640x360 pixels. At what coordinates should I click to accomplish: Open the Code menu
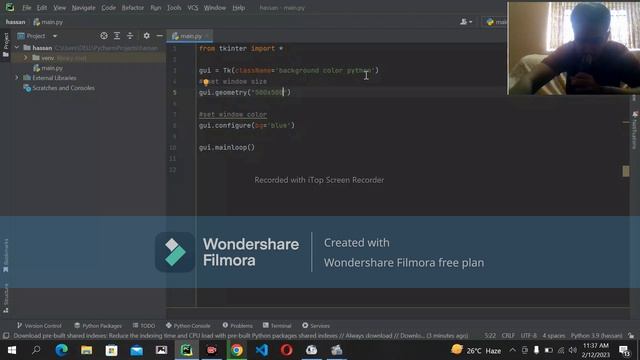tap(108, 8)
